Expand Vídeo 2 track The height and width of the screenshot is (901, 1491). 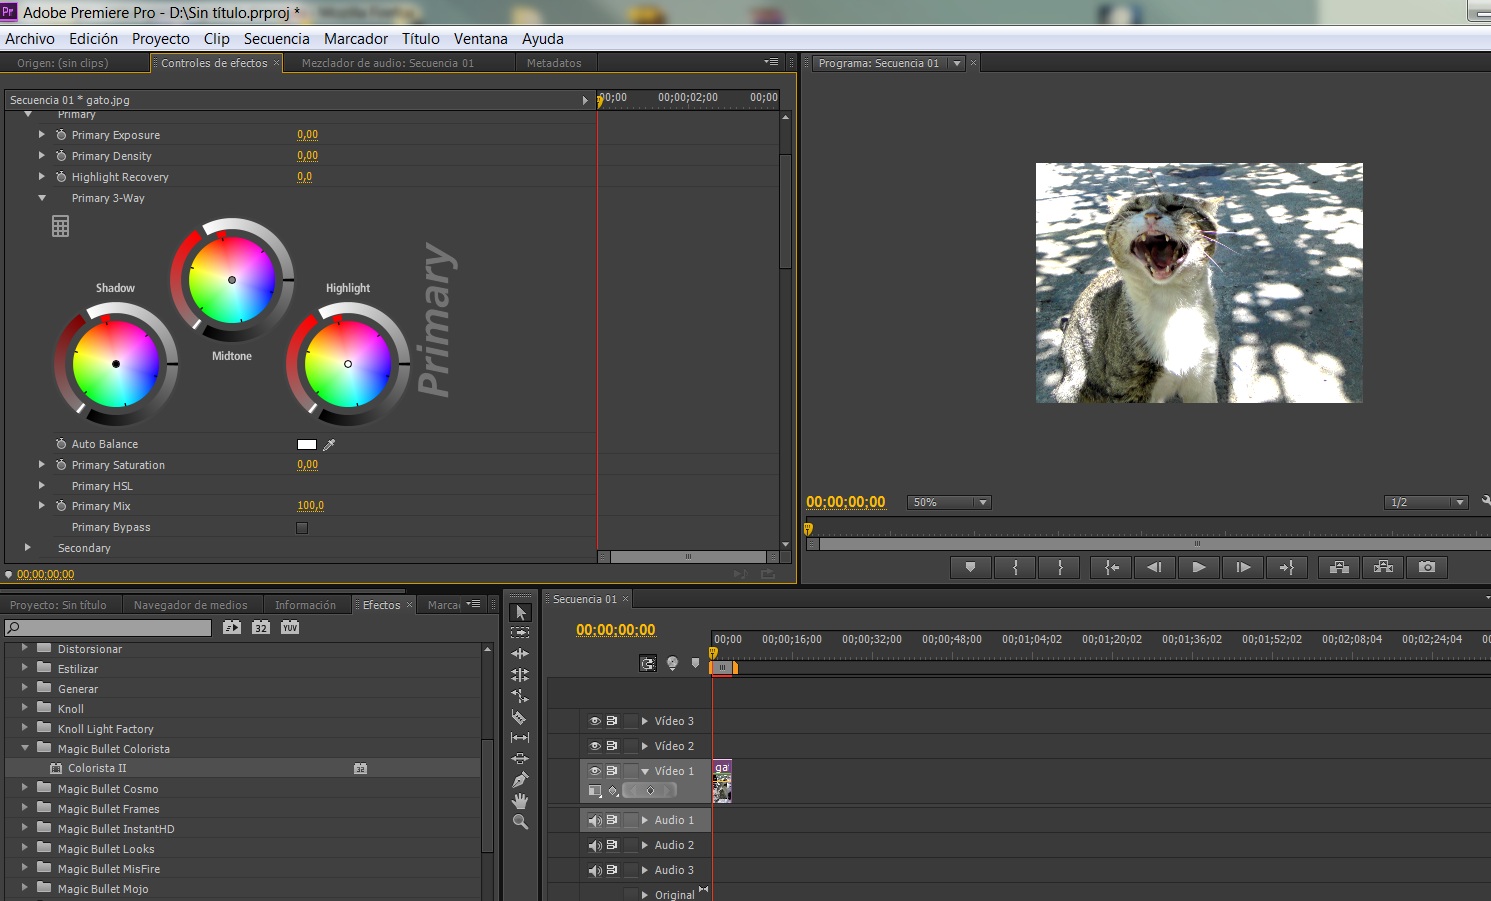(645, 746)
